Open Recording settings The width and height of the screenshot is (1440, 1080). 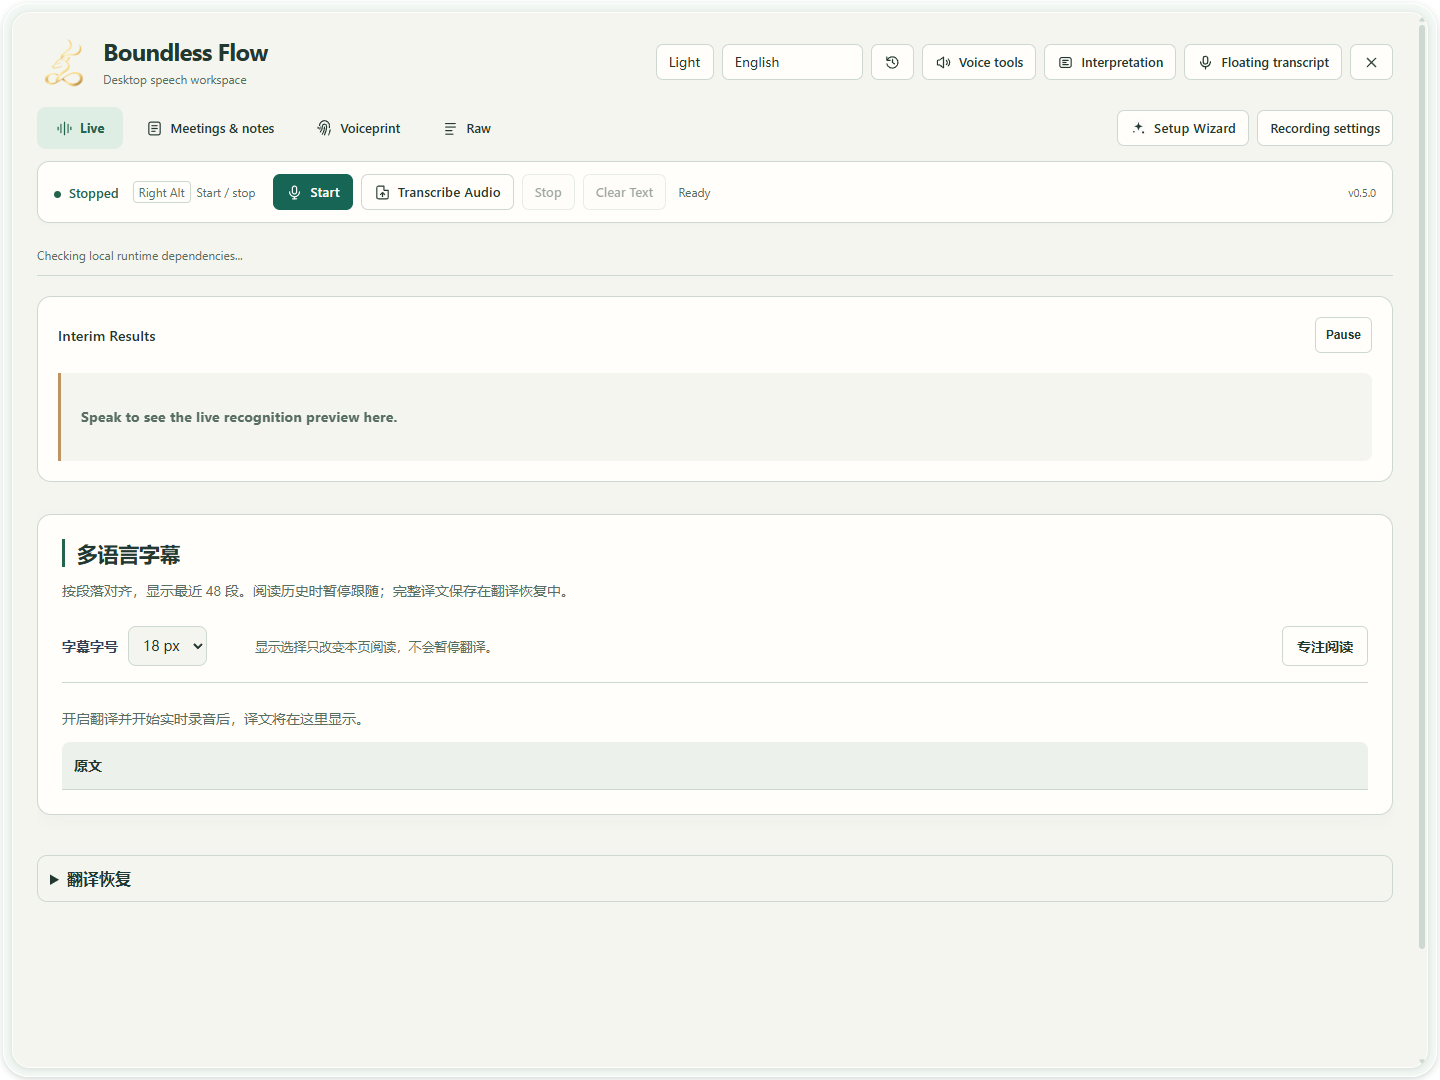pyautogui.click(x=1325, y=128)
